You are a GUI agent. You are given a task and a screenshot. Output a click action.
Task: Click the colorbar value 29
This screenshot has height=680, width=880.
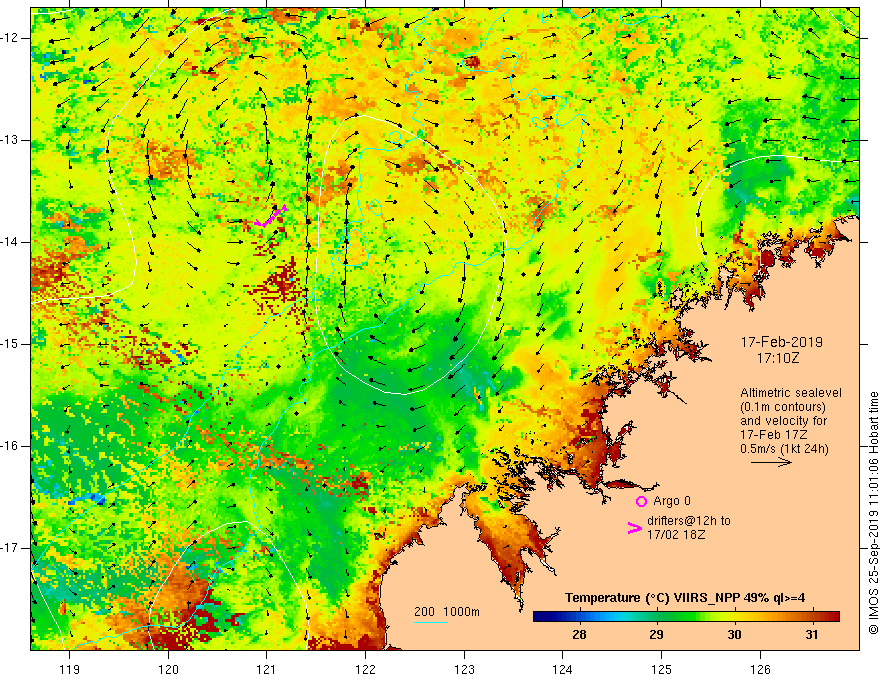[656, 635]
